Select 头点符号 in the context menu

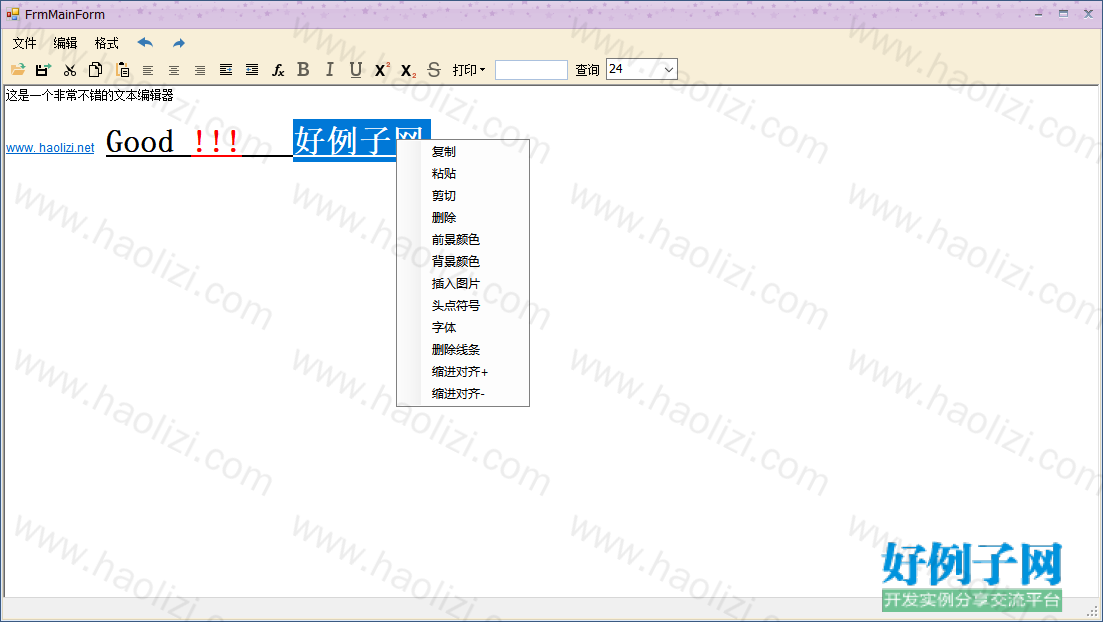click(x=463, y=305)
